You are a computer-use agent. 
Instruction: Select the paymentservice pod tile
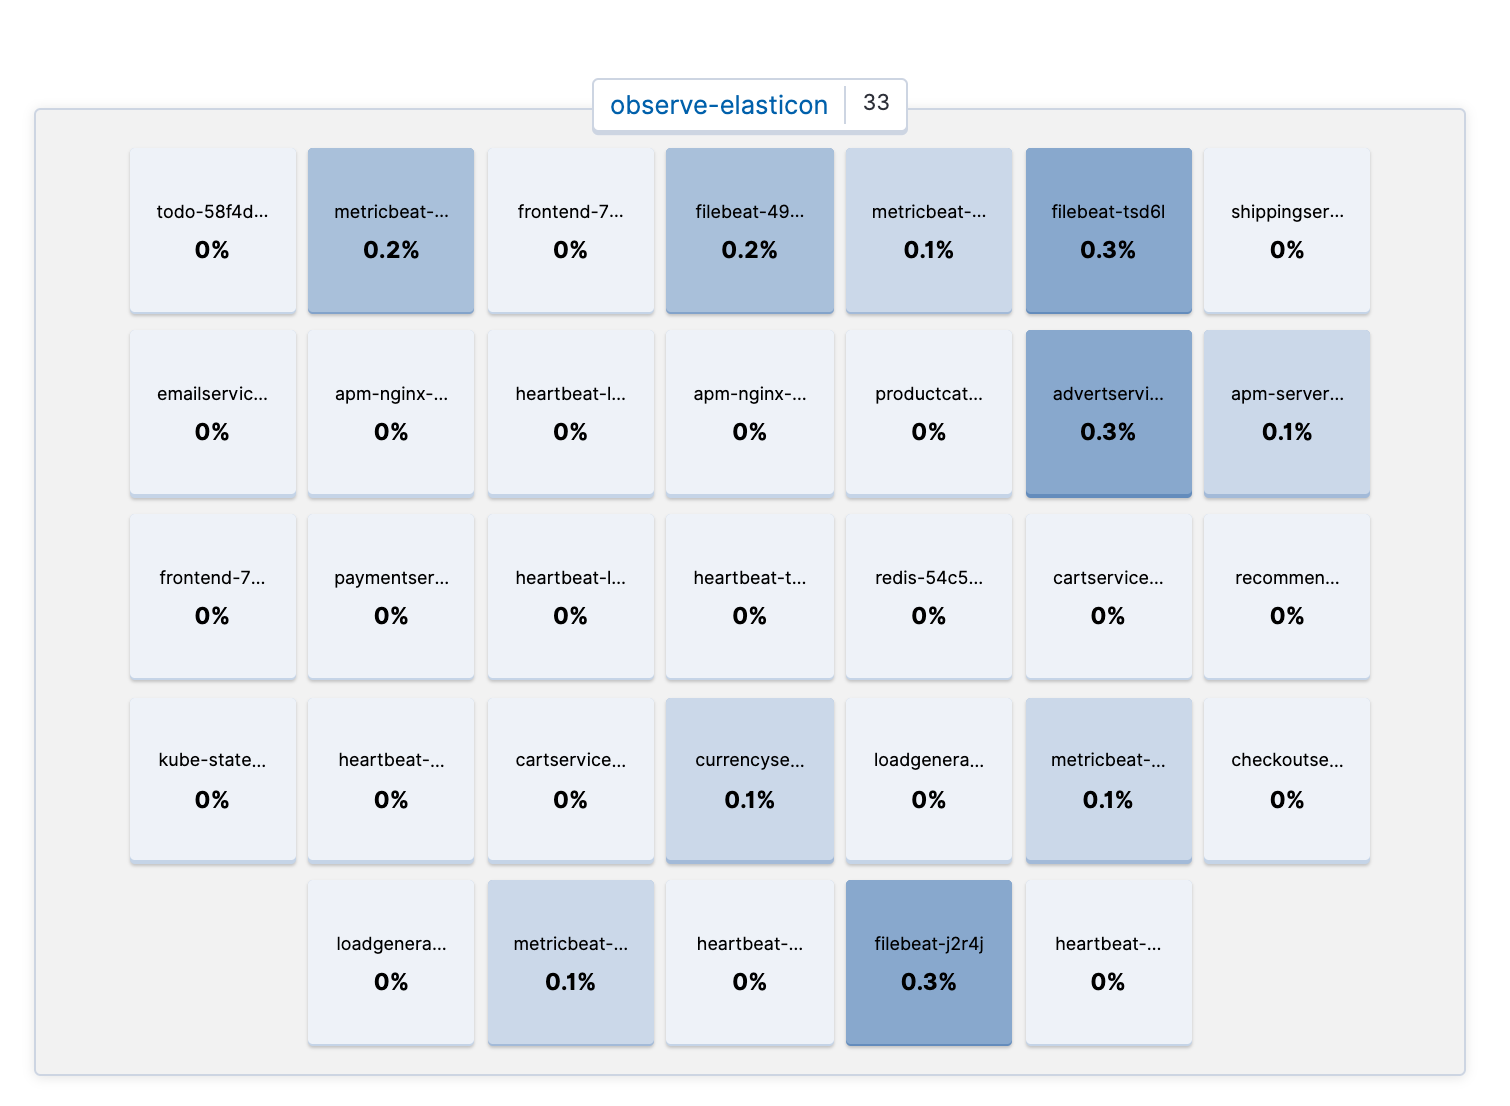(391, 596)
